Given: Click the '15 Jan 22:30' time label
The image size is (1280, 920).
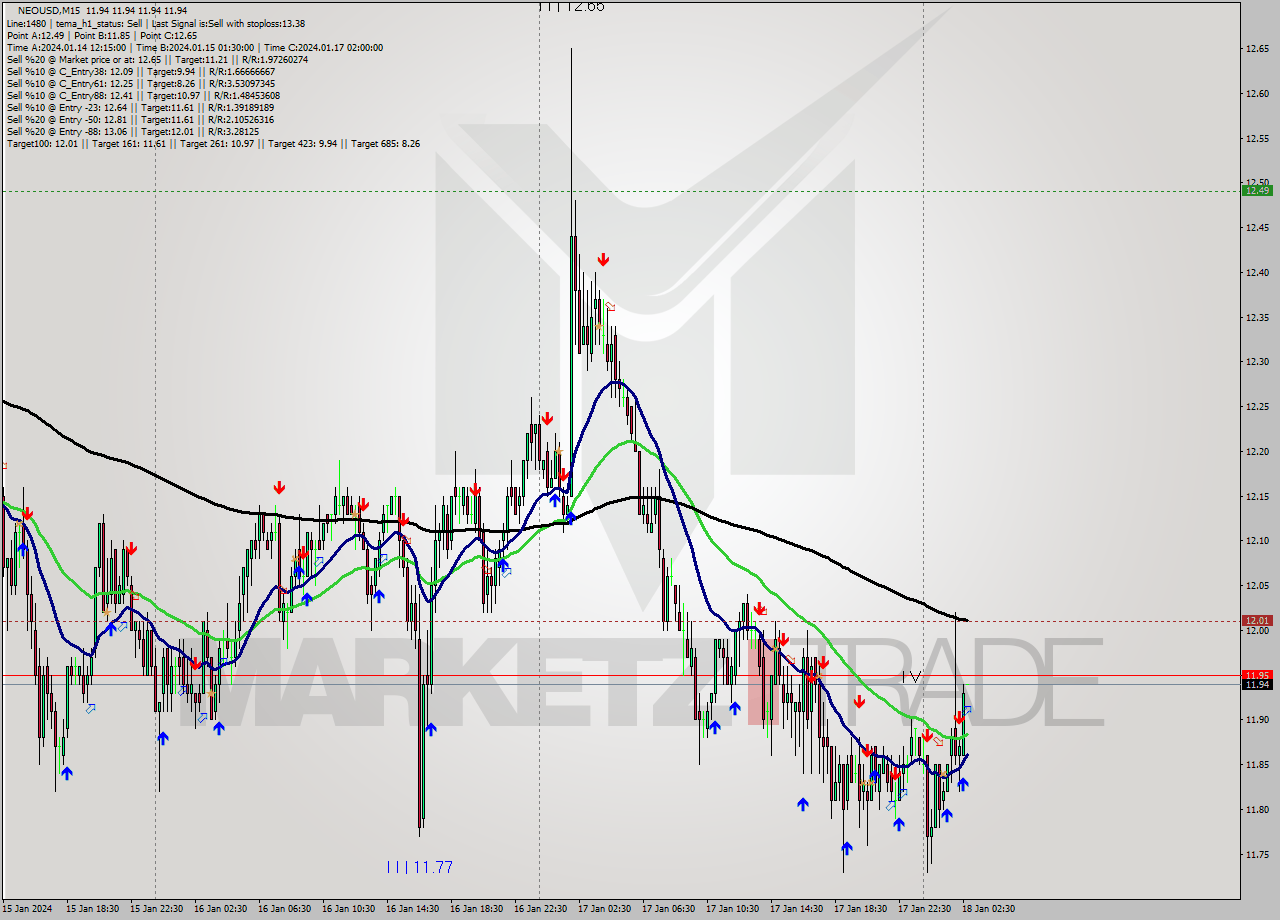Looking at the screenshot, I should pyautogui.click(x=156, y=908).
